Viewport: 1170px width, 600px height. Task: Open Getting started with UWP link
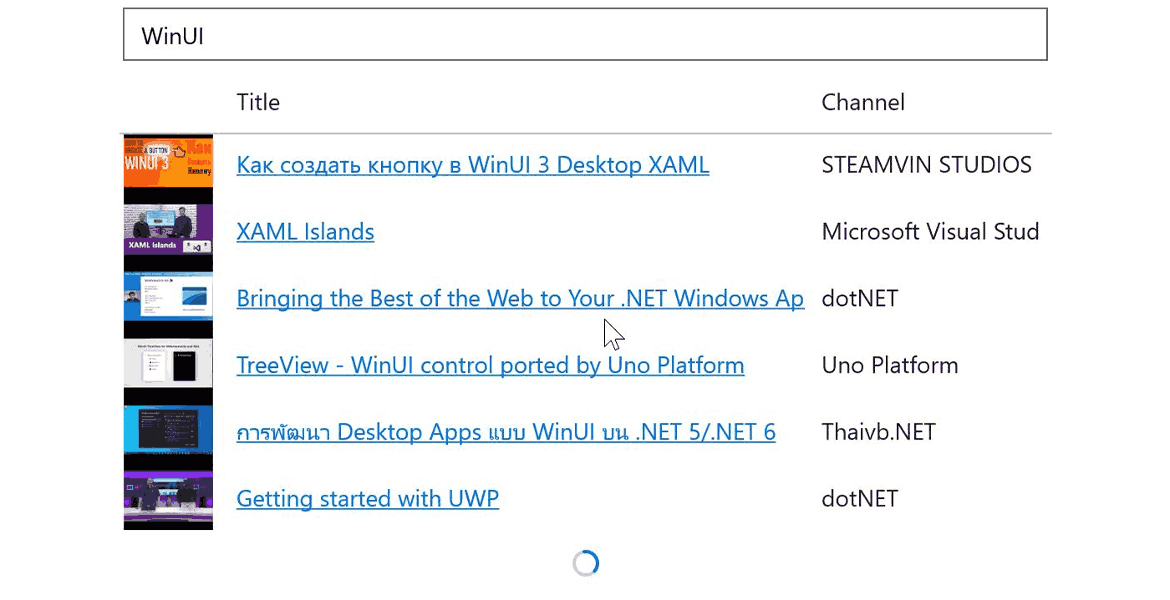pyautogui.click(x=367, y=499)
